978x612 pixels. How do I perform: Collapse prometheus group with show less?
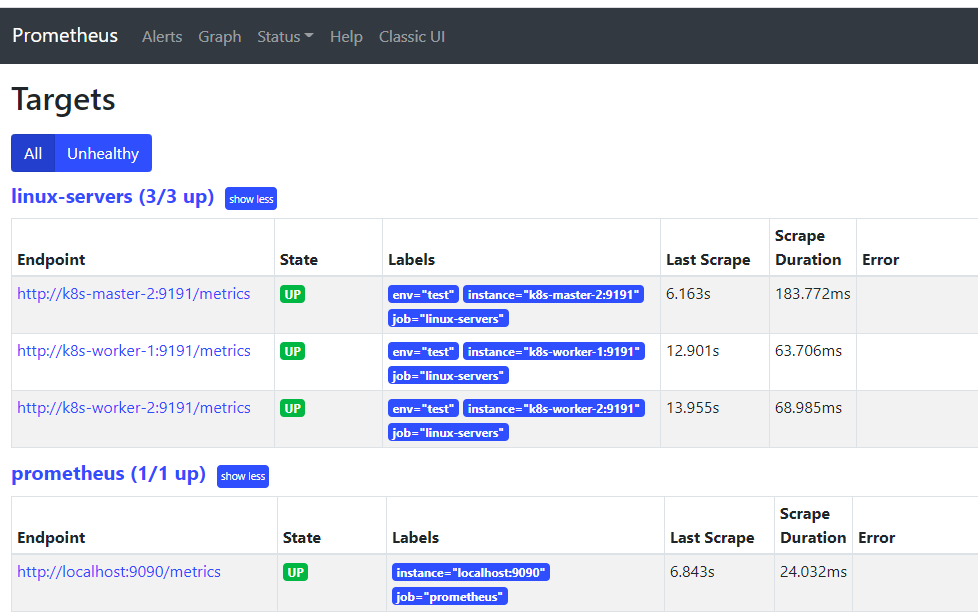pyautogui.click(x=243, y=477)
